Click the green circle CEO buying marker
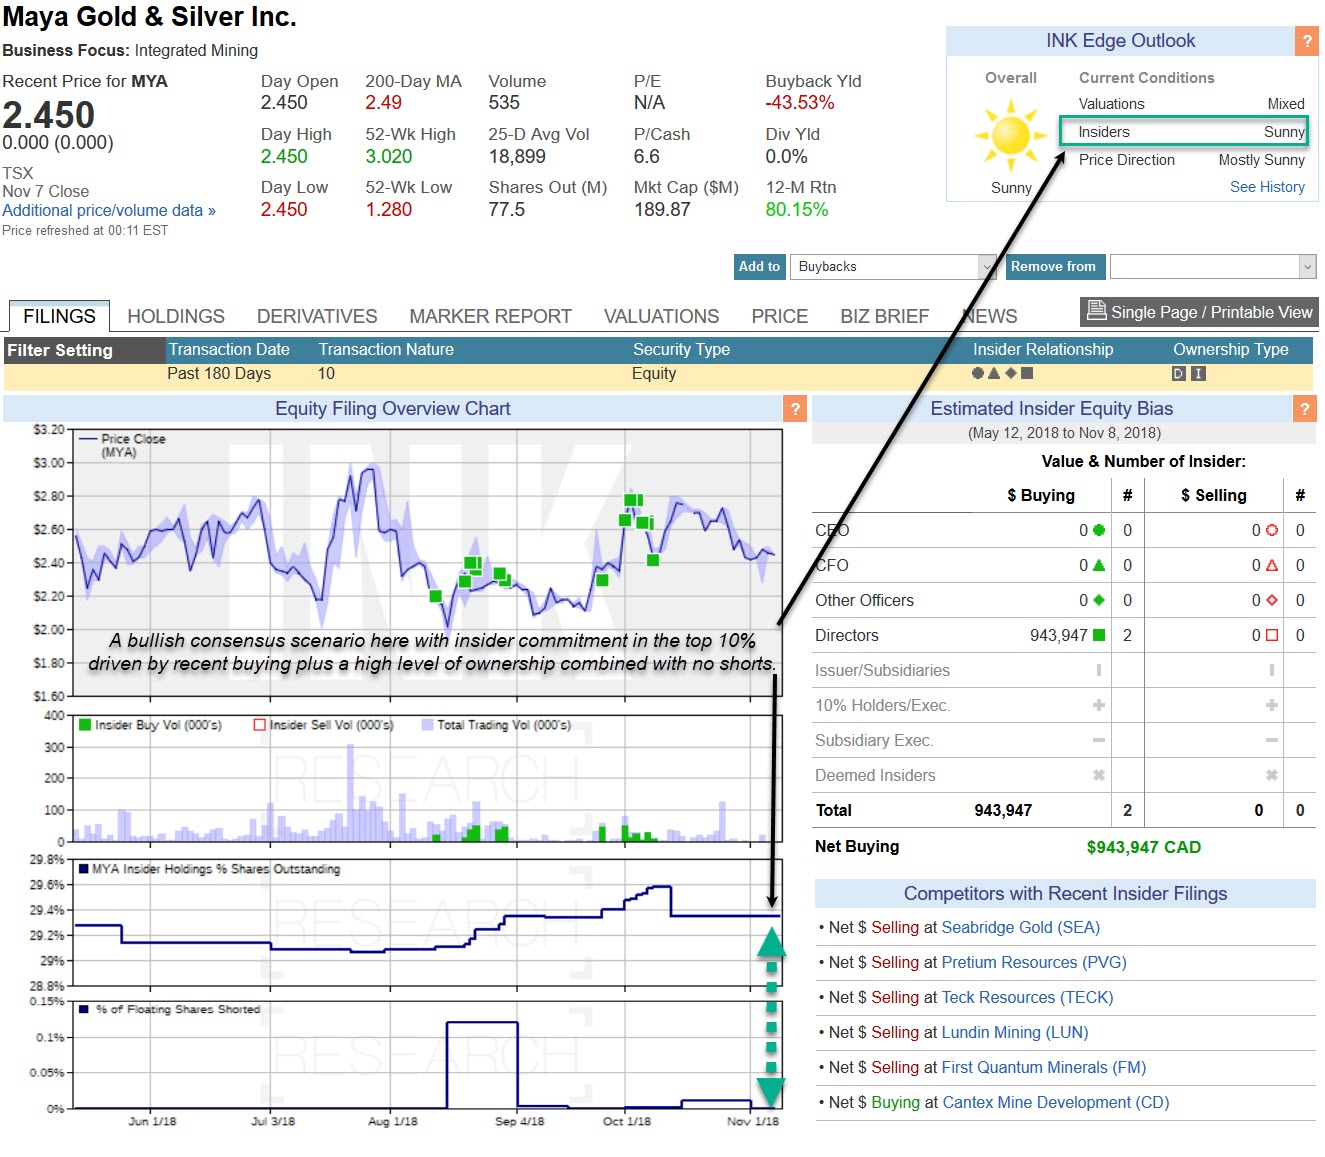This screenshot has height=1157, width=1325. click(1099, 530)
